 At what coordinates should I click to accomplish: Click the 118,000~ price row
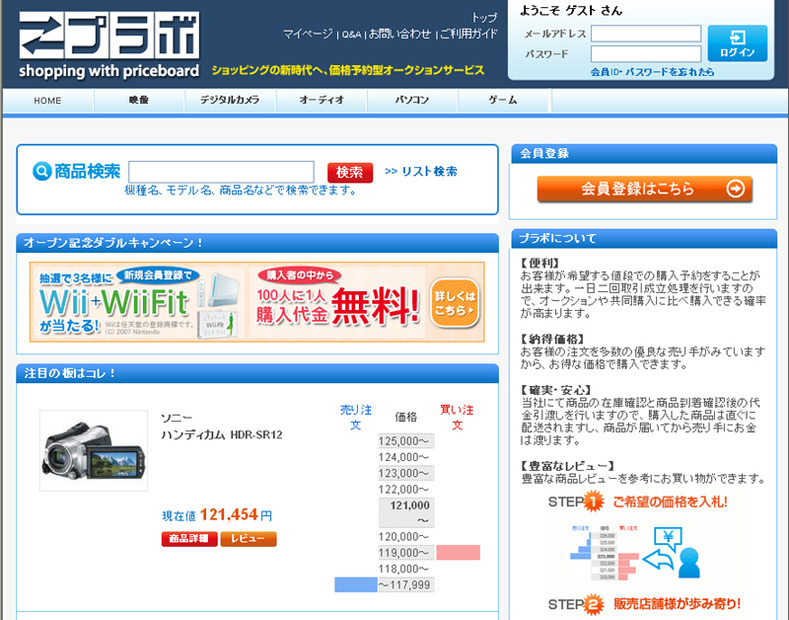point(406,569)
